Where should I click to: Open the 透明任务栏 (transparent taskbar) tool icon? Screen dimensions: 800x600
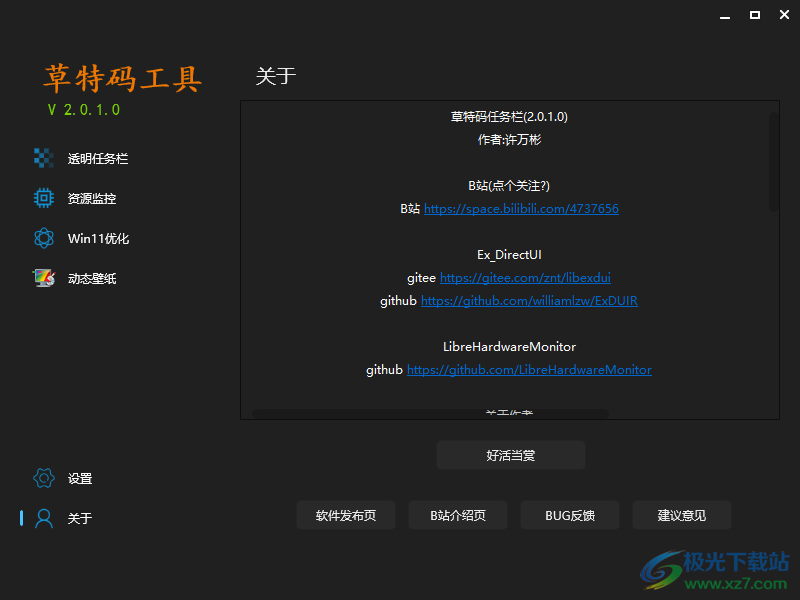coord(44,158)
